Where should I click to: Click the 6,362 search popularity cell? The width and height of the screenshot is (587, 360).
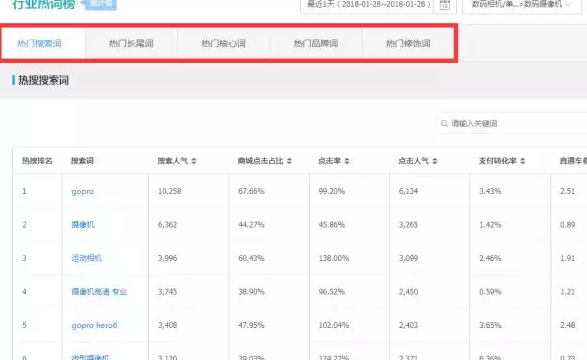tap(167, 225)
